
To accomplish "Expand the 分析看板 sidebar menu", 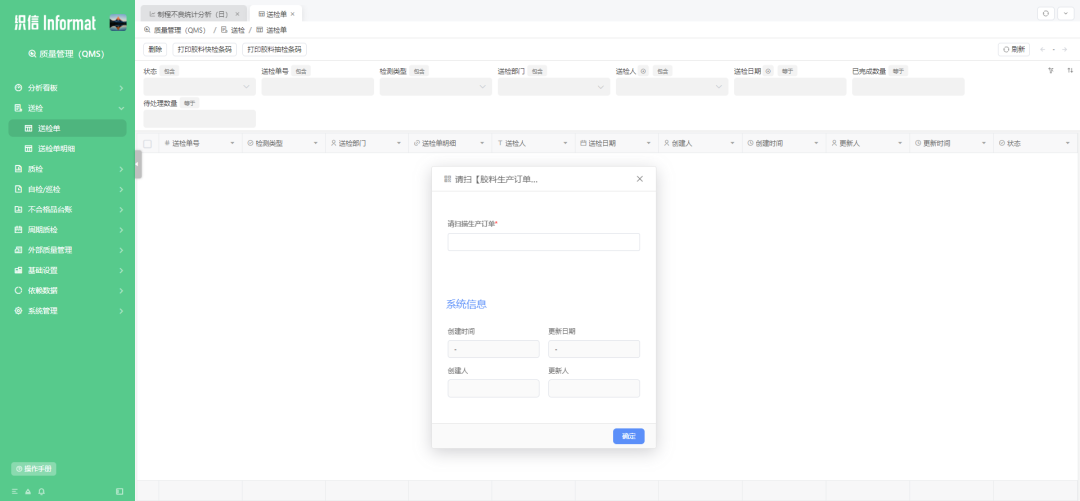I will (x=68, y=88).
